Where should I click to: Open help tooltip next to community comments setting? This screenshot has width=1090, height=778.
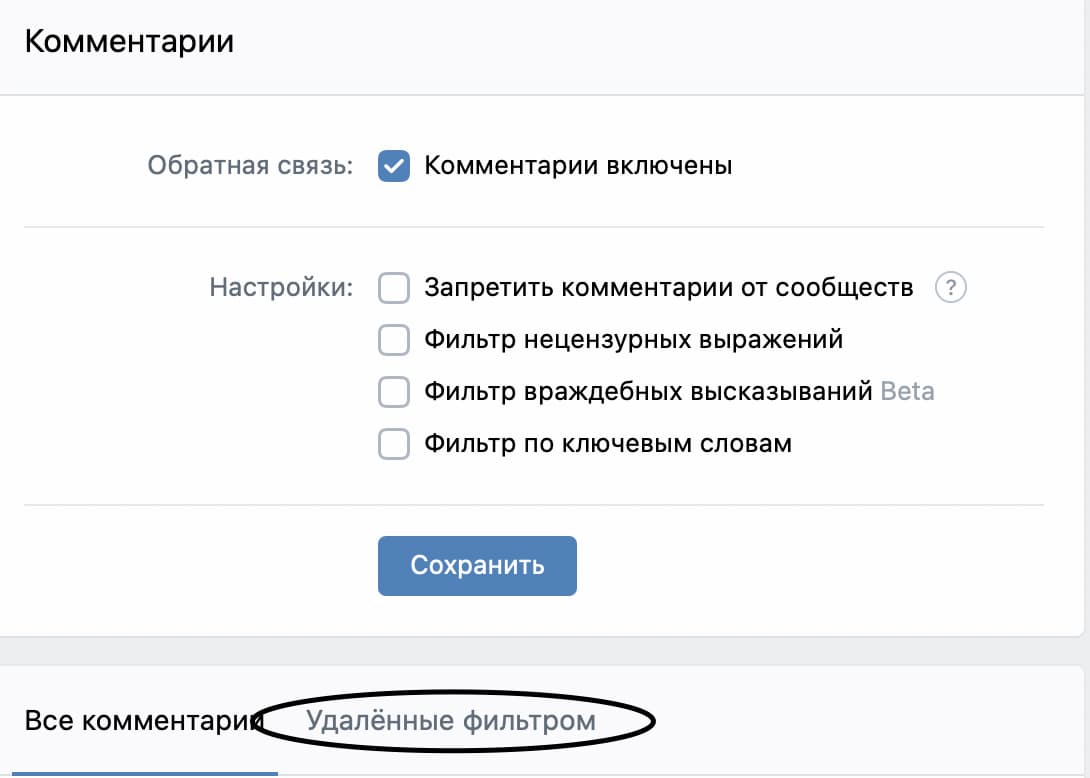pyautogui.click(x=951, y=288)
